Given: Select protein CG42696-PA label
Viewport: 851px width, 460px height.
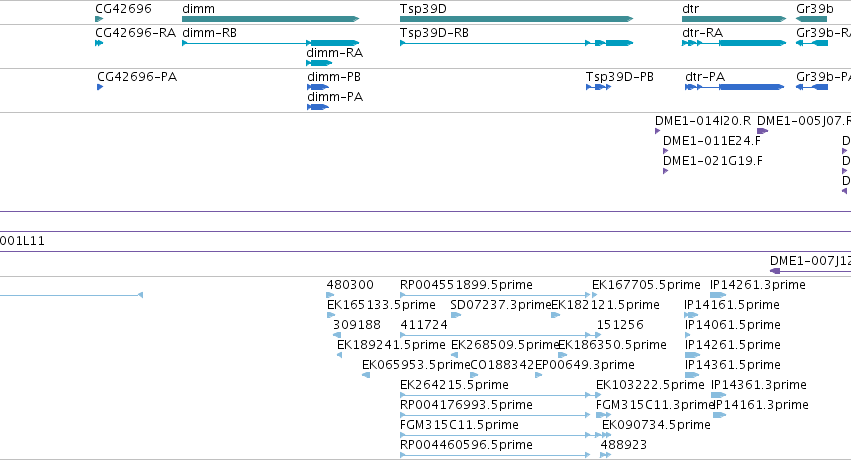Looking at the screenshot, I should coord(137,76).
